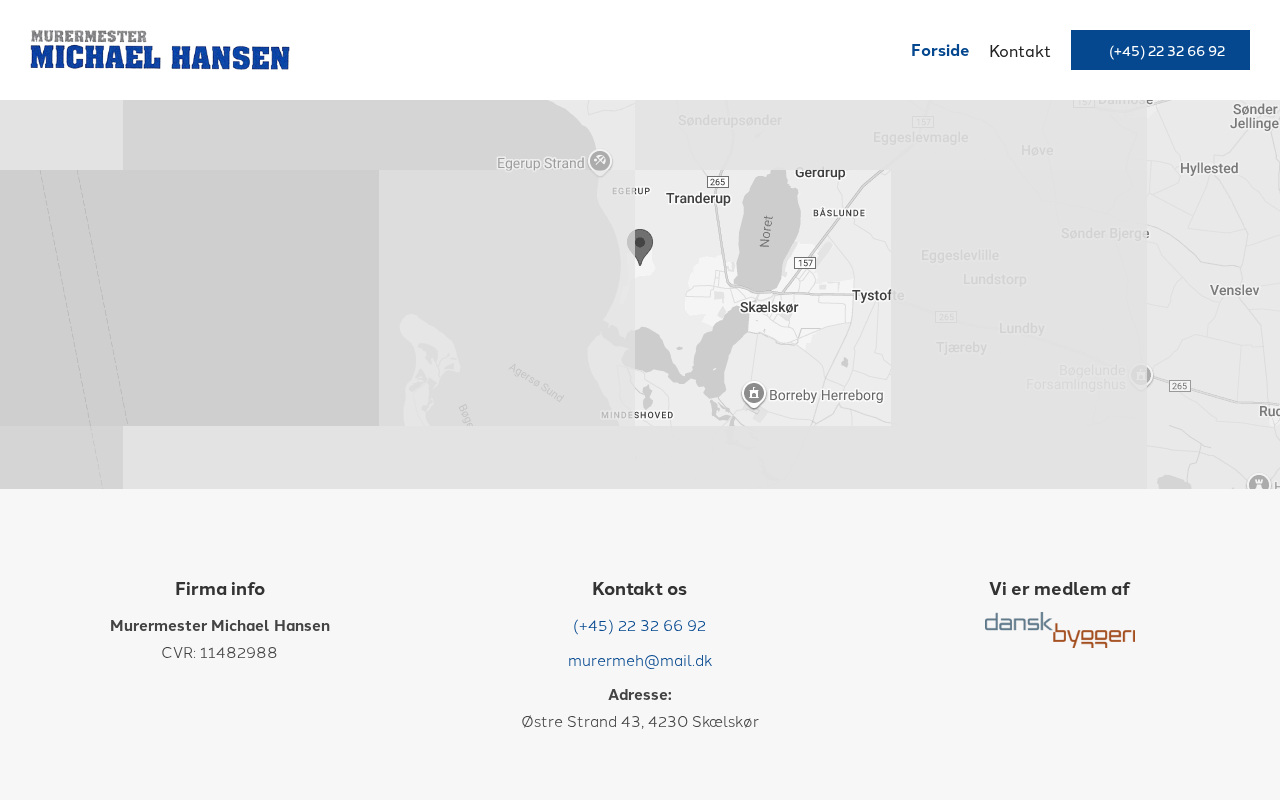
Task: Click the route 265 badge near Tranderup
Action: (717, 181)
